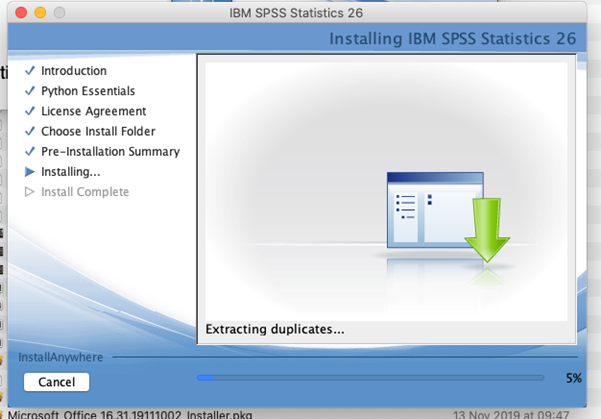Screen dimensions: 601x419
Task: Click the 13 Nov 2019 date in Finder
Action: point(511,414)
